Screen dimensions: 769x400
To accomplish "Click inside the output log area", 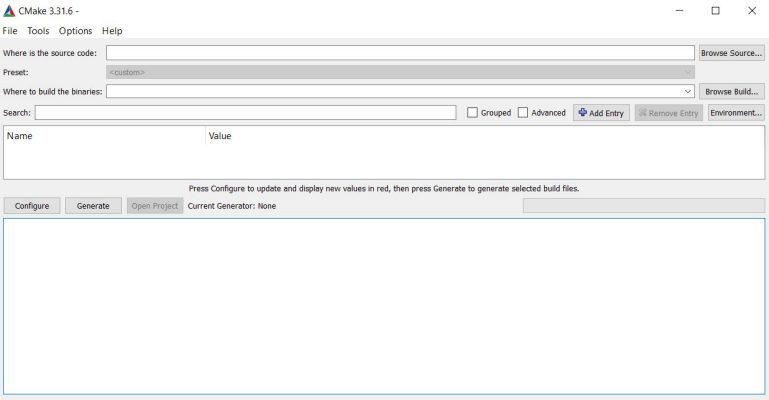I will pyautogui.click(x=384, y=306).
